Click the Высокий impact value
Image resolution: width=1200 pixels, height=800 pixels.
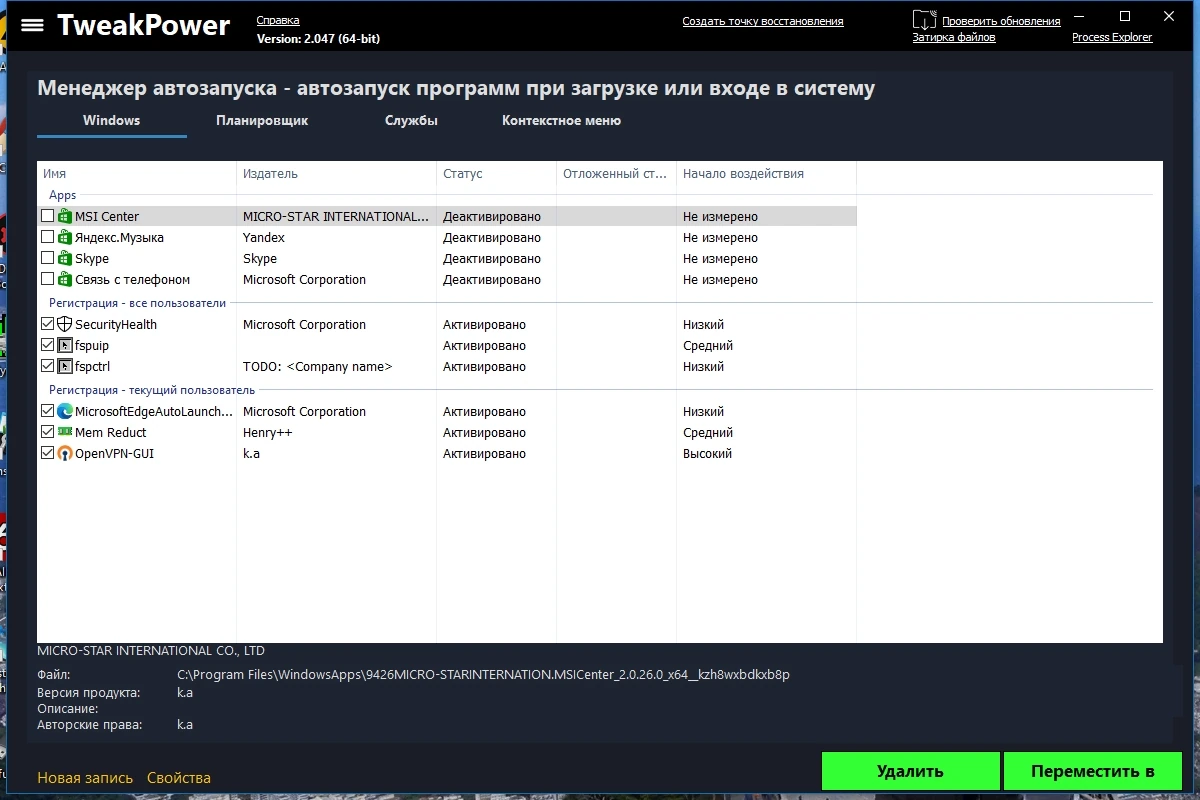(707, 453)
